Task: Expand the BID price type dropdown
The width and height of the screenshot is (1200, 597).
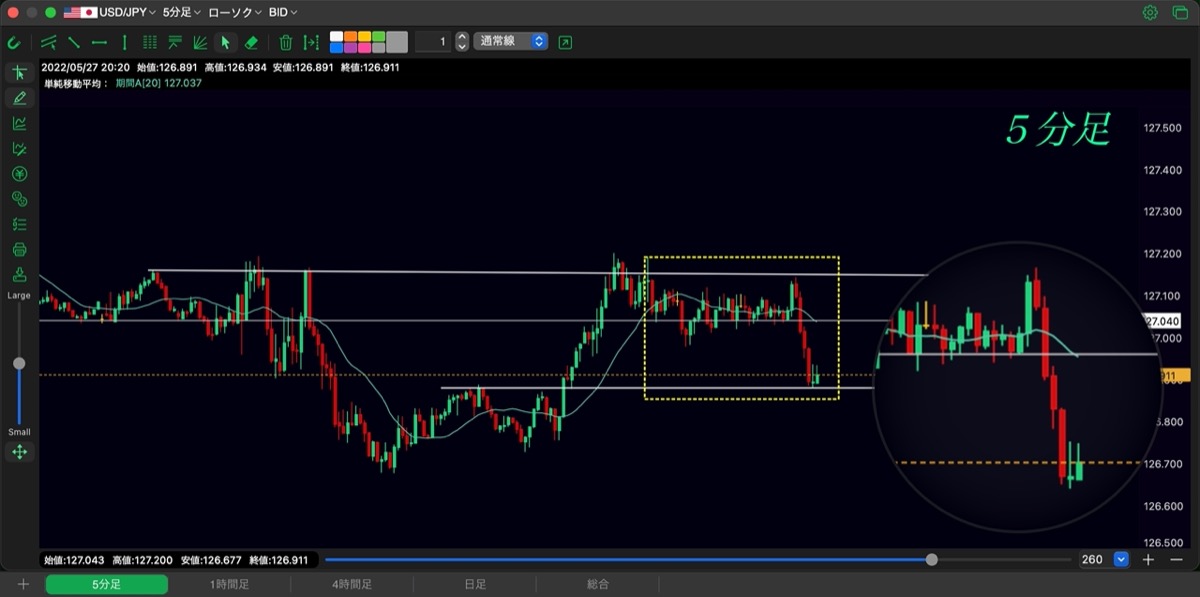Action: 283,13
